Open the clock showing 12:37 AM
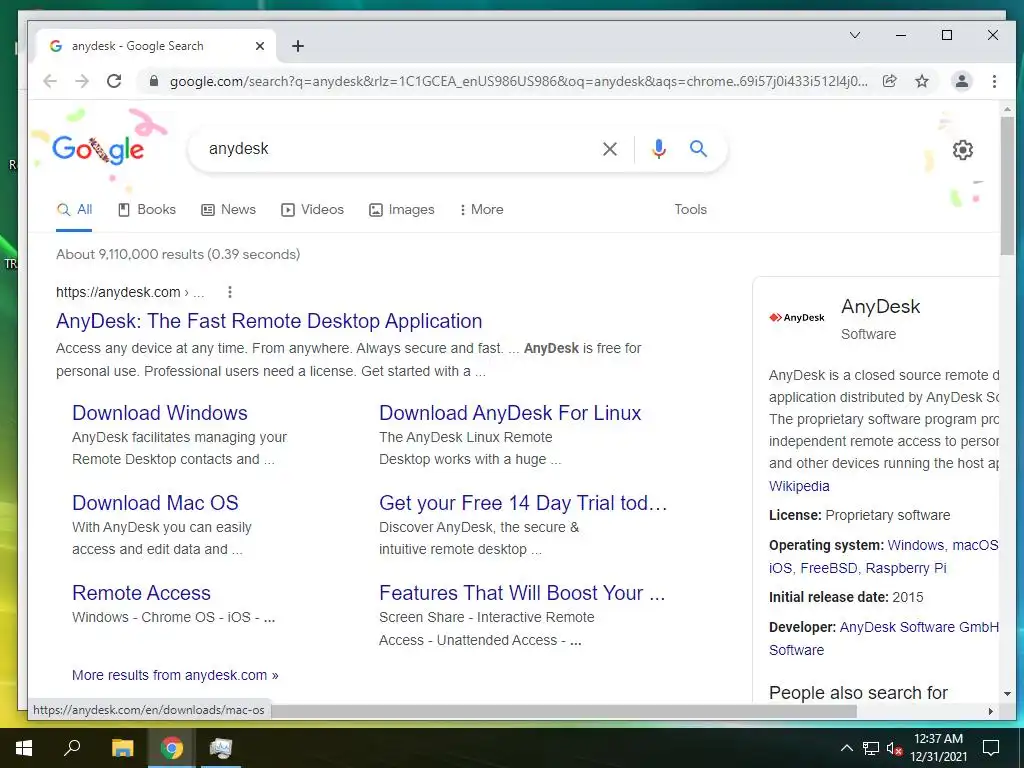The width and height of the screenshot is (1024, 768). 938,748
